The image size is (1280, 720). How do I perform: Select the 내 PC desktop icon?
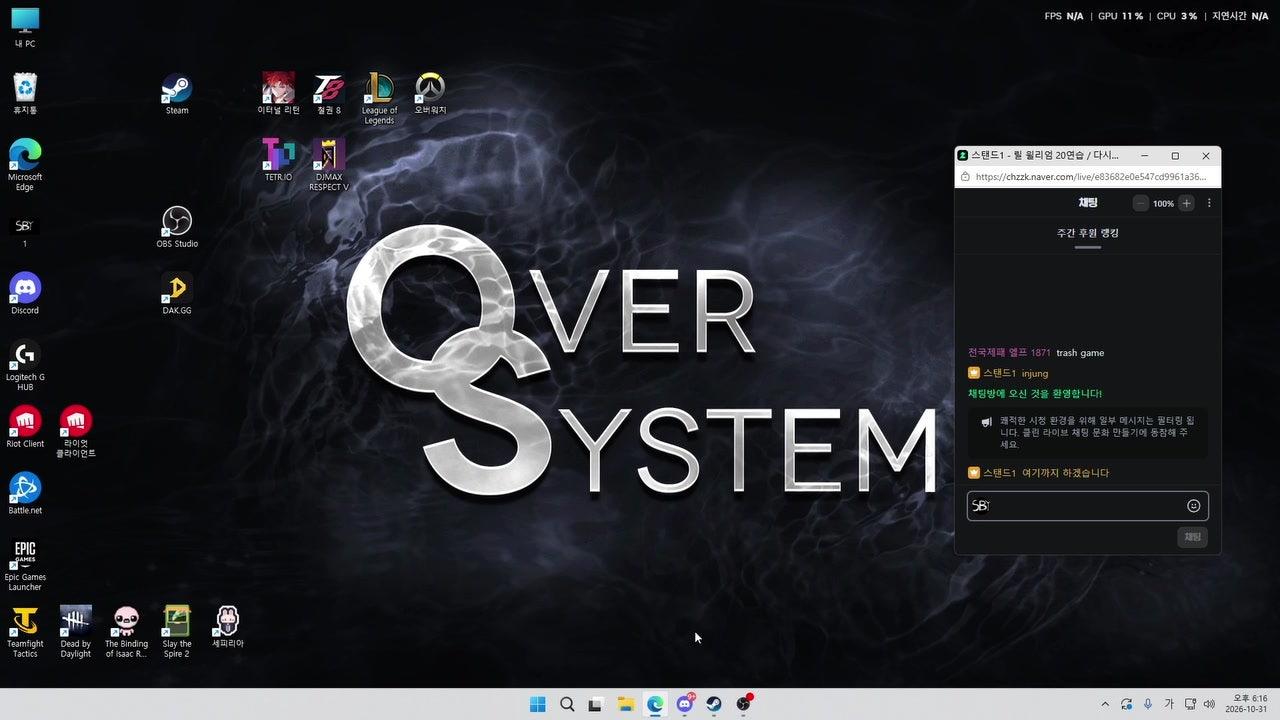point(25,28)
